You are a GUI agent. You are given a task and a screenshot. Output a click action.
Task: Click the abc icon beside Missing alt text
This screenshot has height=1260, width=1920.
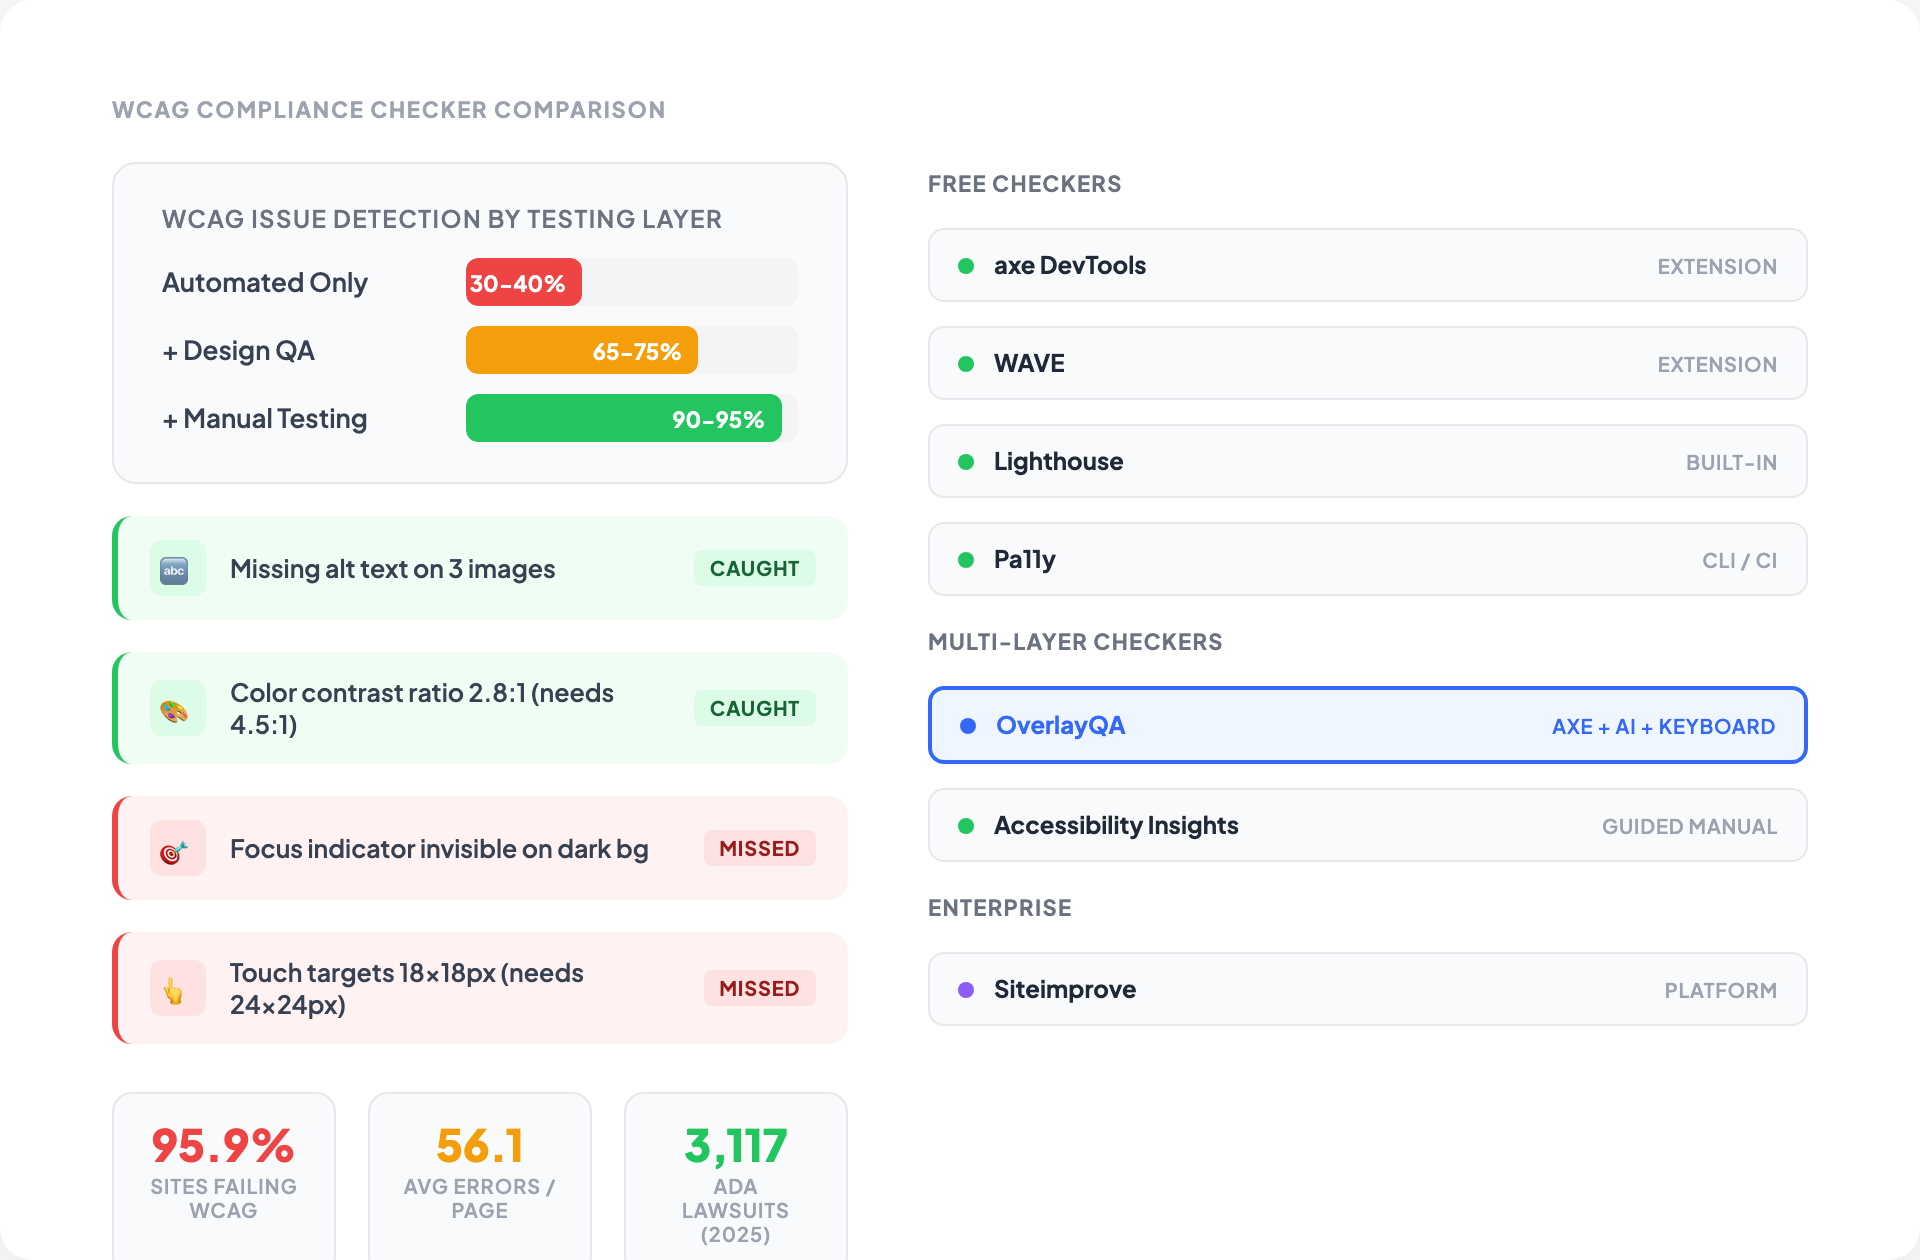pyautogui.click(x=177, y=569)
